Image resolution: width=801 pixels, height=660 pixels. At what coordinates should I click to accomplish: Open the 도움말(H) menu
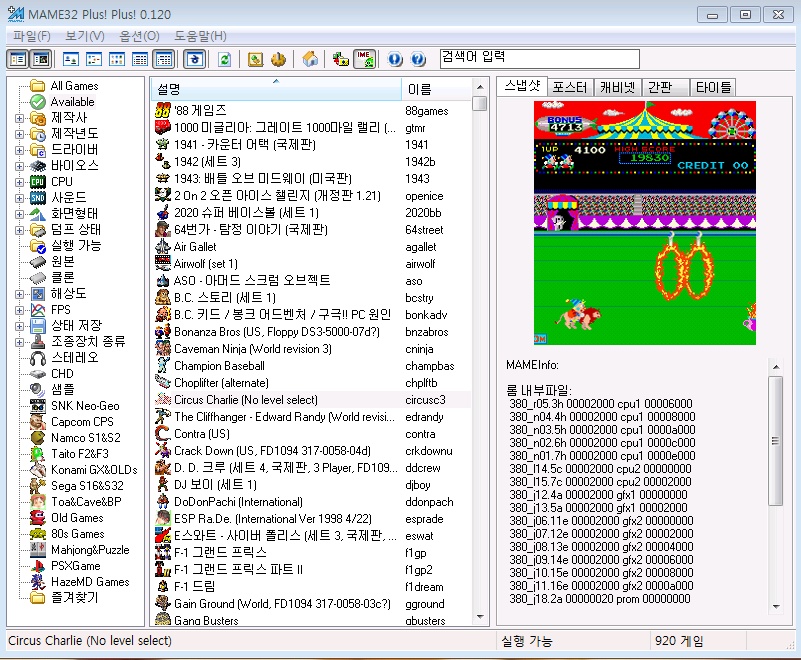coord(200,36)
